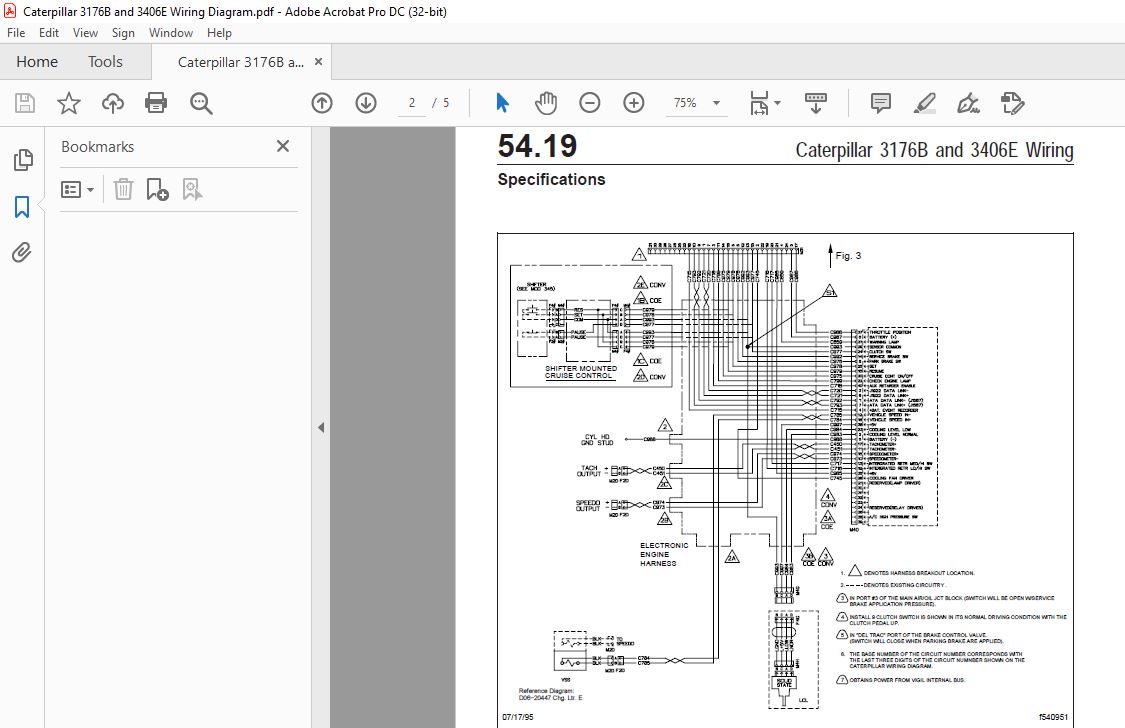Open page display options dropdown arrow

778,103
